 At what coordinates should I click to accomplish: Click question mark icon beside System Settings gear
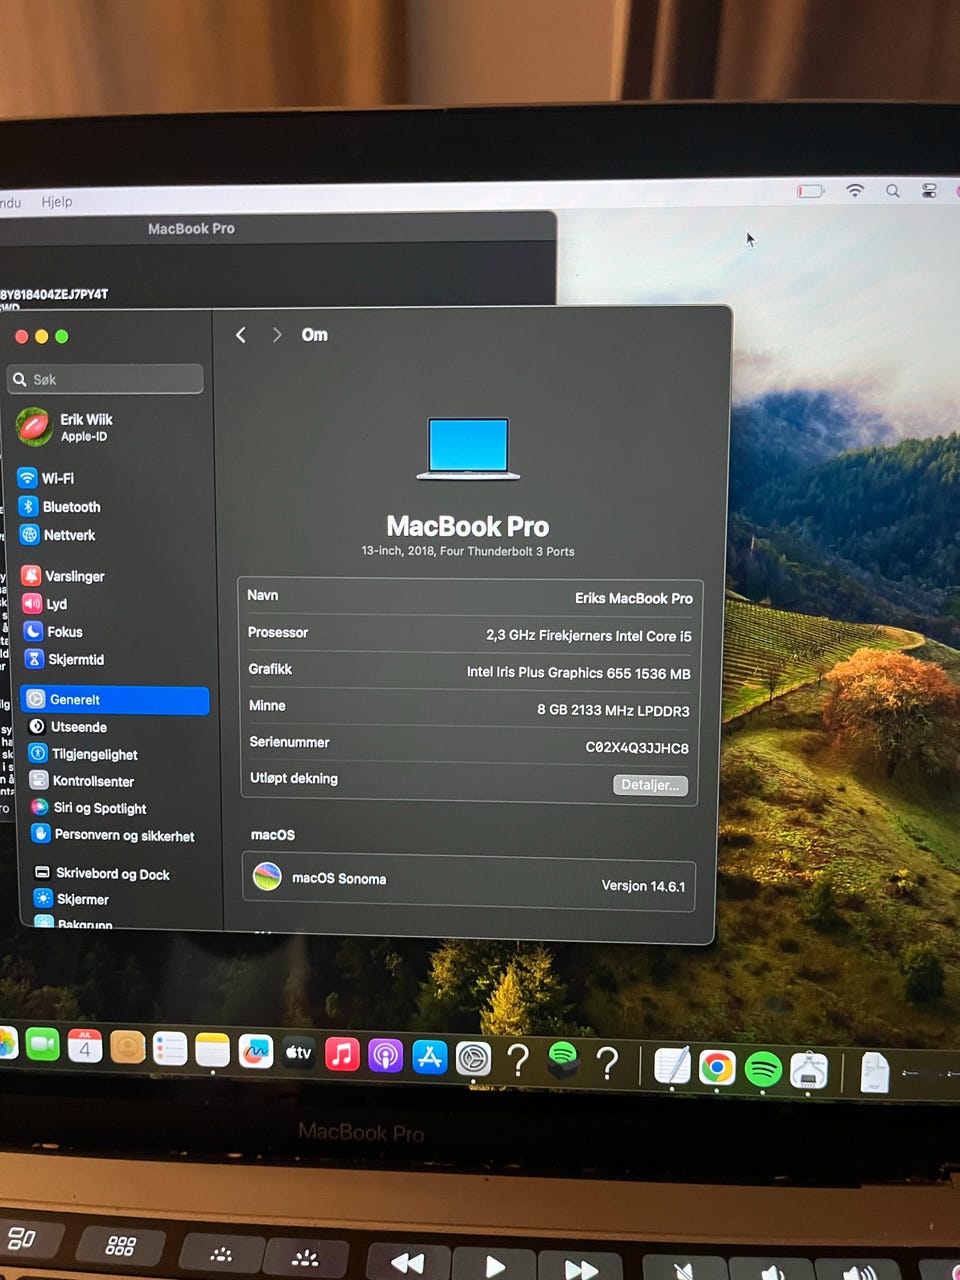point(518,1060)
